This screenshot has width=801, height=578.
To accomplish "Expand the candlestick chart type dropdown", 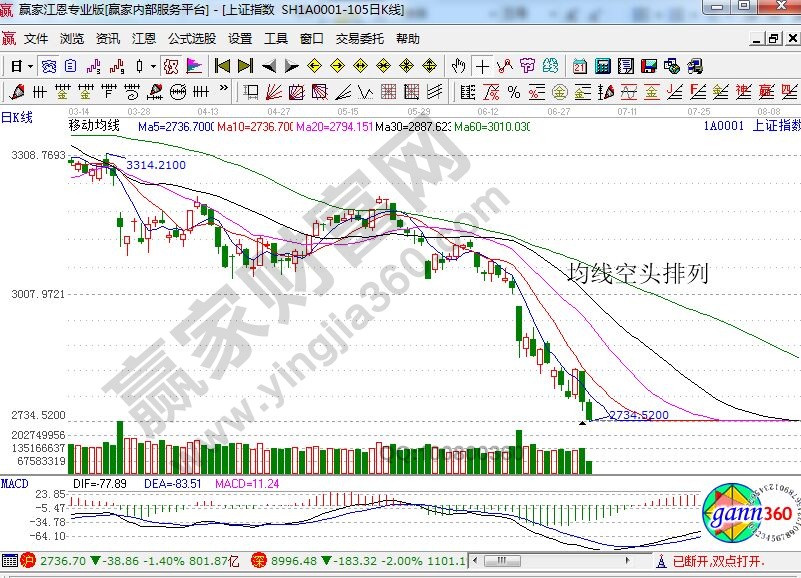I will click(x=152, y=66).
